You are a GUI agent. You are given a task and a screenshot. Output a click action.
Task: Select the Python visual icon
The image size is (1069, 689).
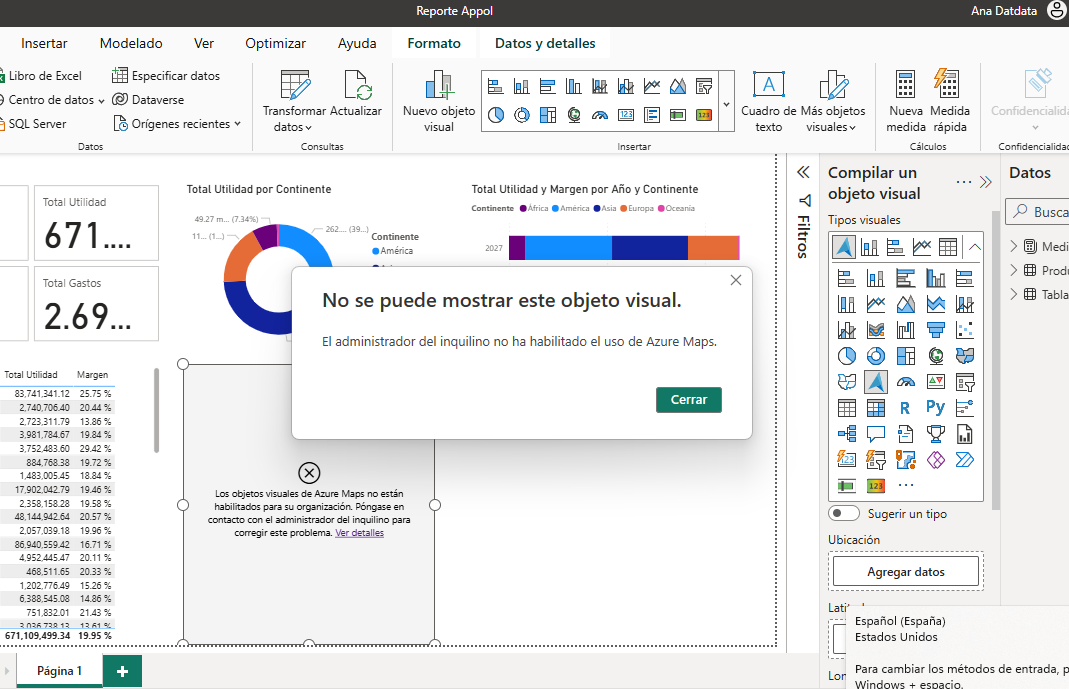[x=935, y=408]
